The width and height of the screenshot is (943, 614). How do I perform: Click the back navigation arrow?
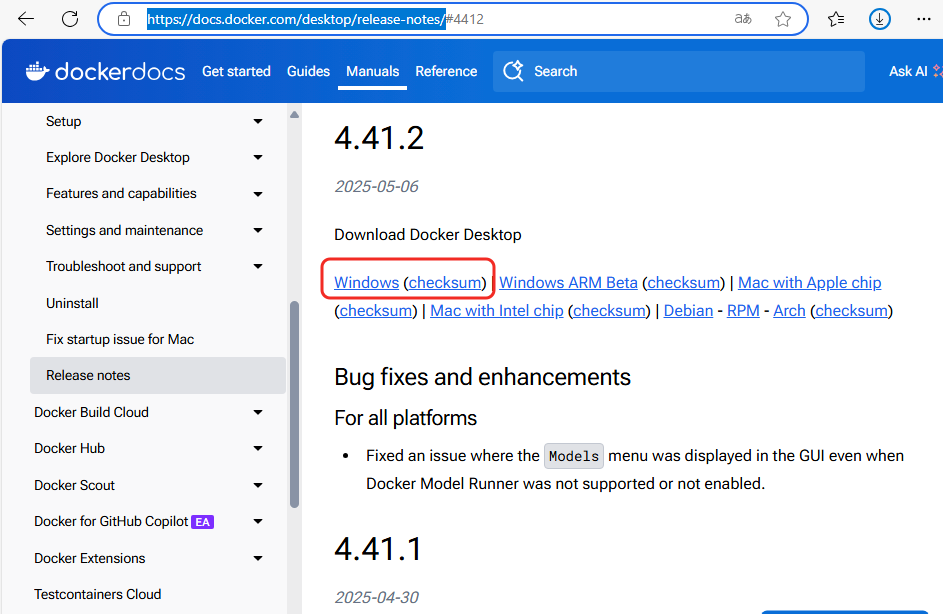25,19
